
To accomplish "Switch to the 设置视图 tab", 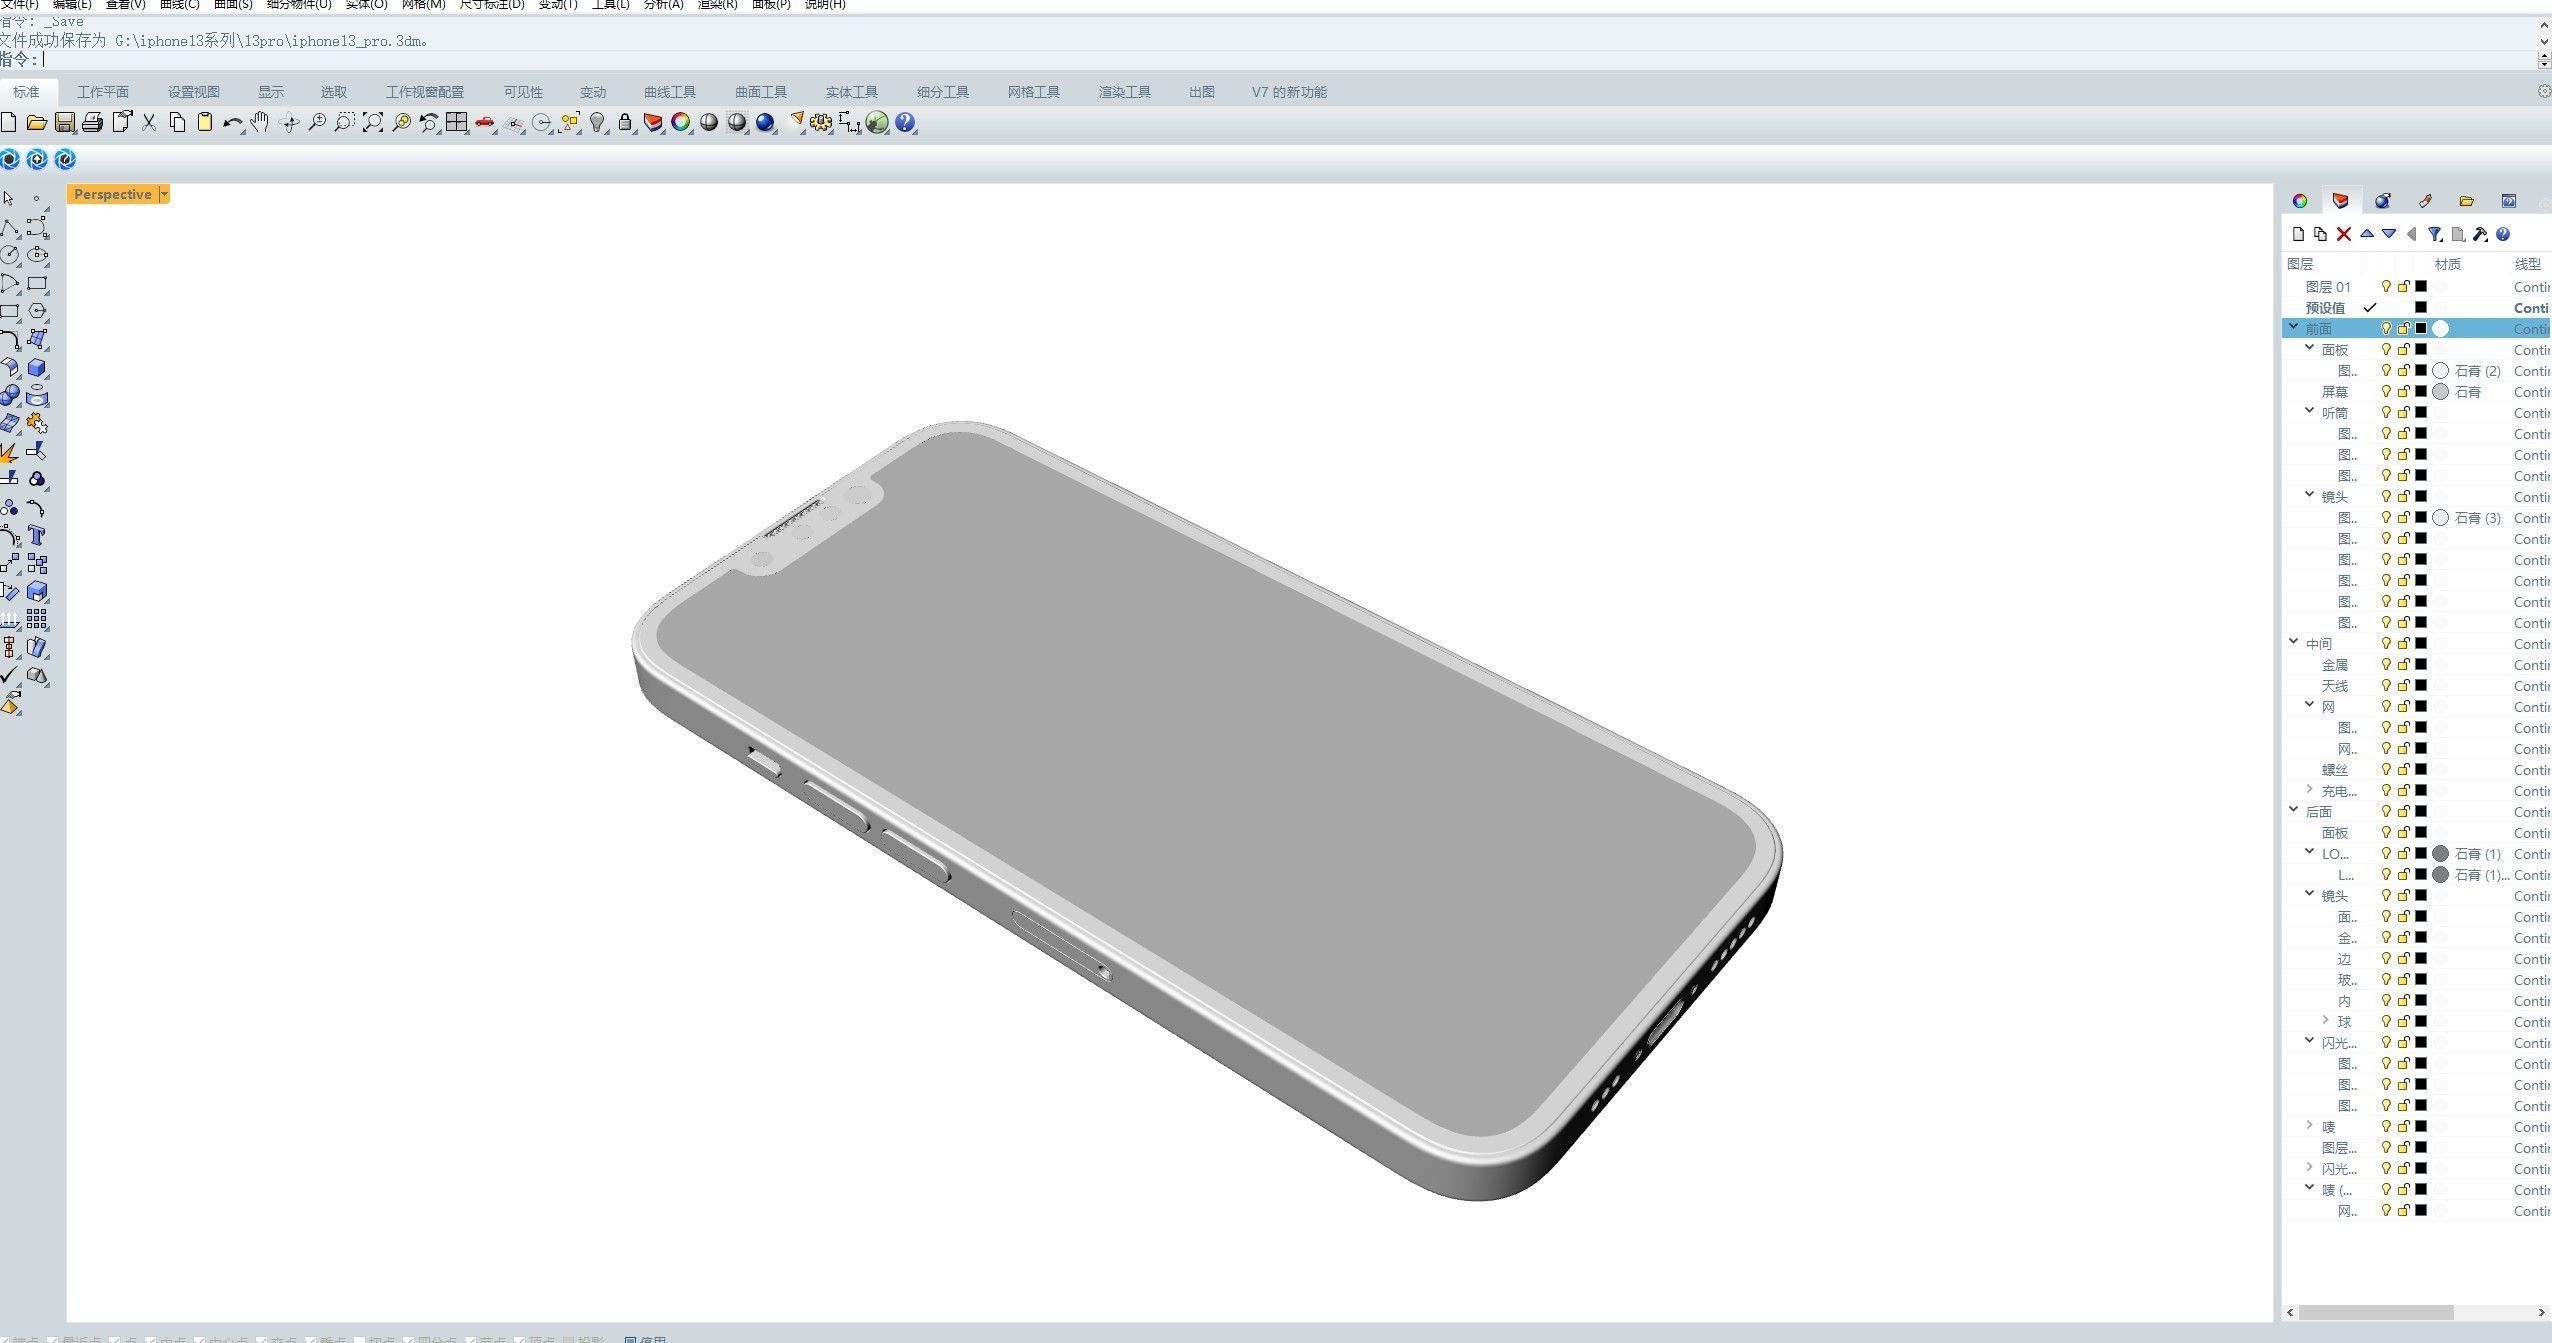I will (193, 92).
